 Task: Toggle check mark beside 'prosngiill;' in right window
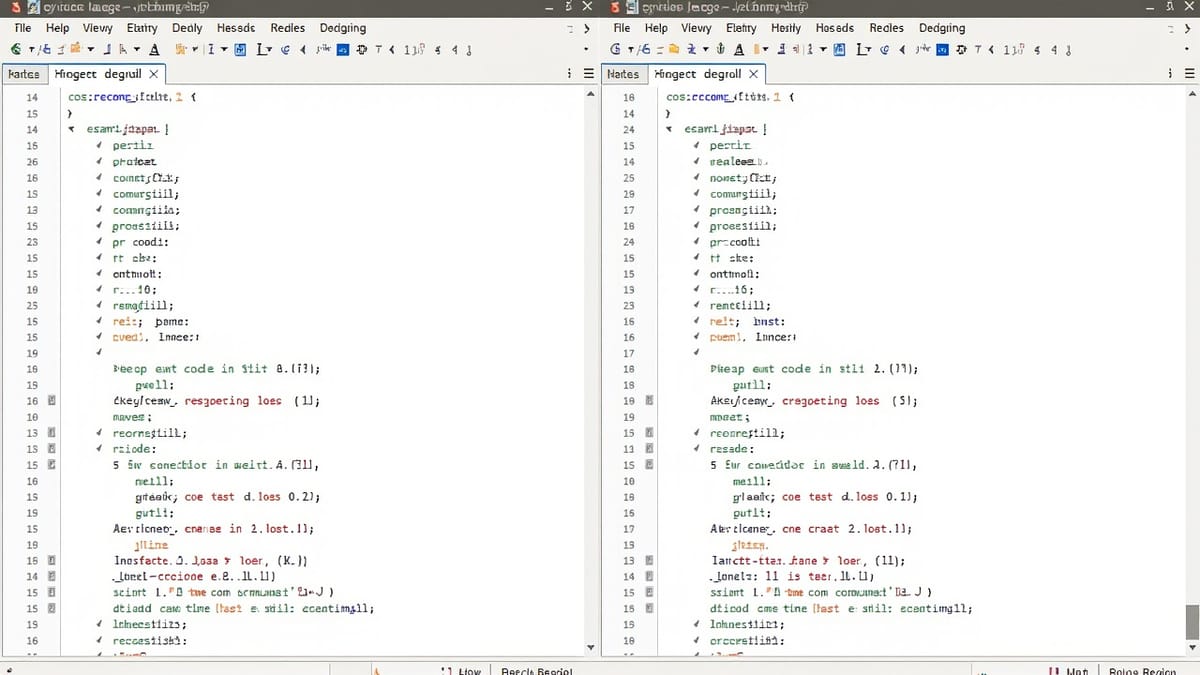pos(697,209)
